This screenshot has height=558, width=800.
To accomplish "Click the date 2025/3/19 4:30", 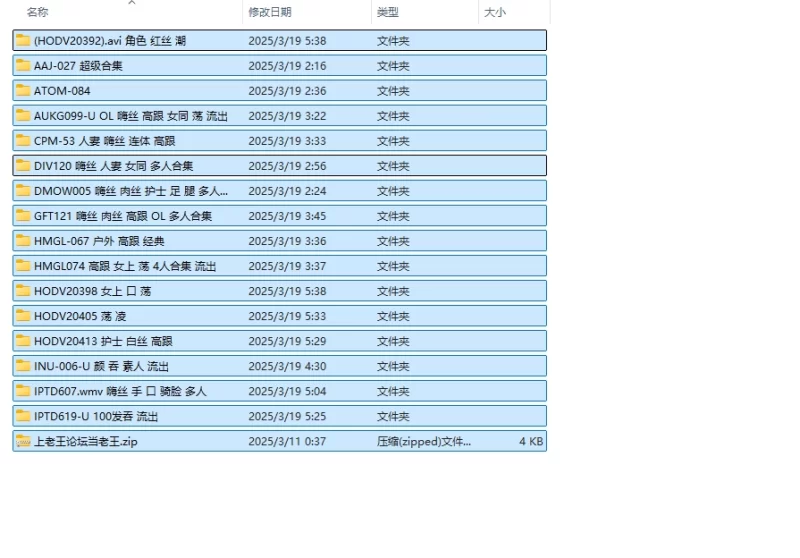I will 287,366.
